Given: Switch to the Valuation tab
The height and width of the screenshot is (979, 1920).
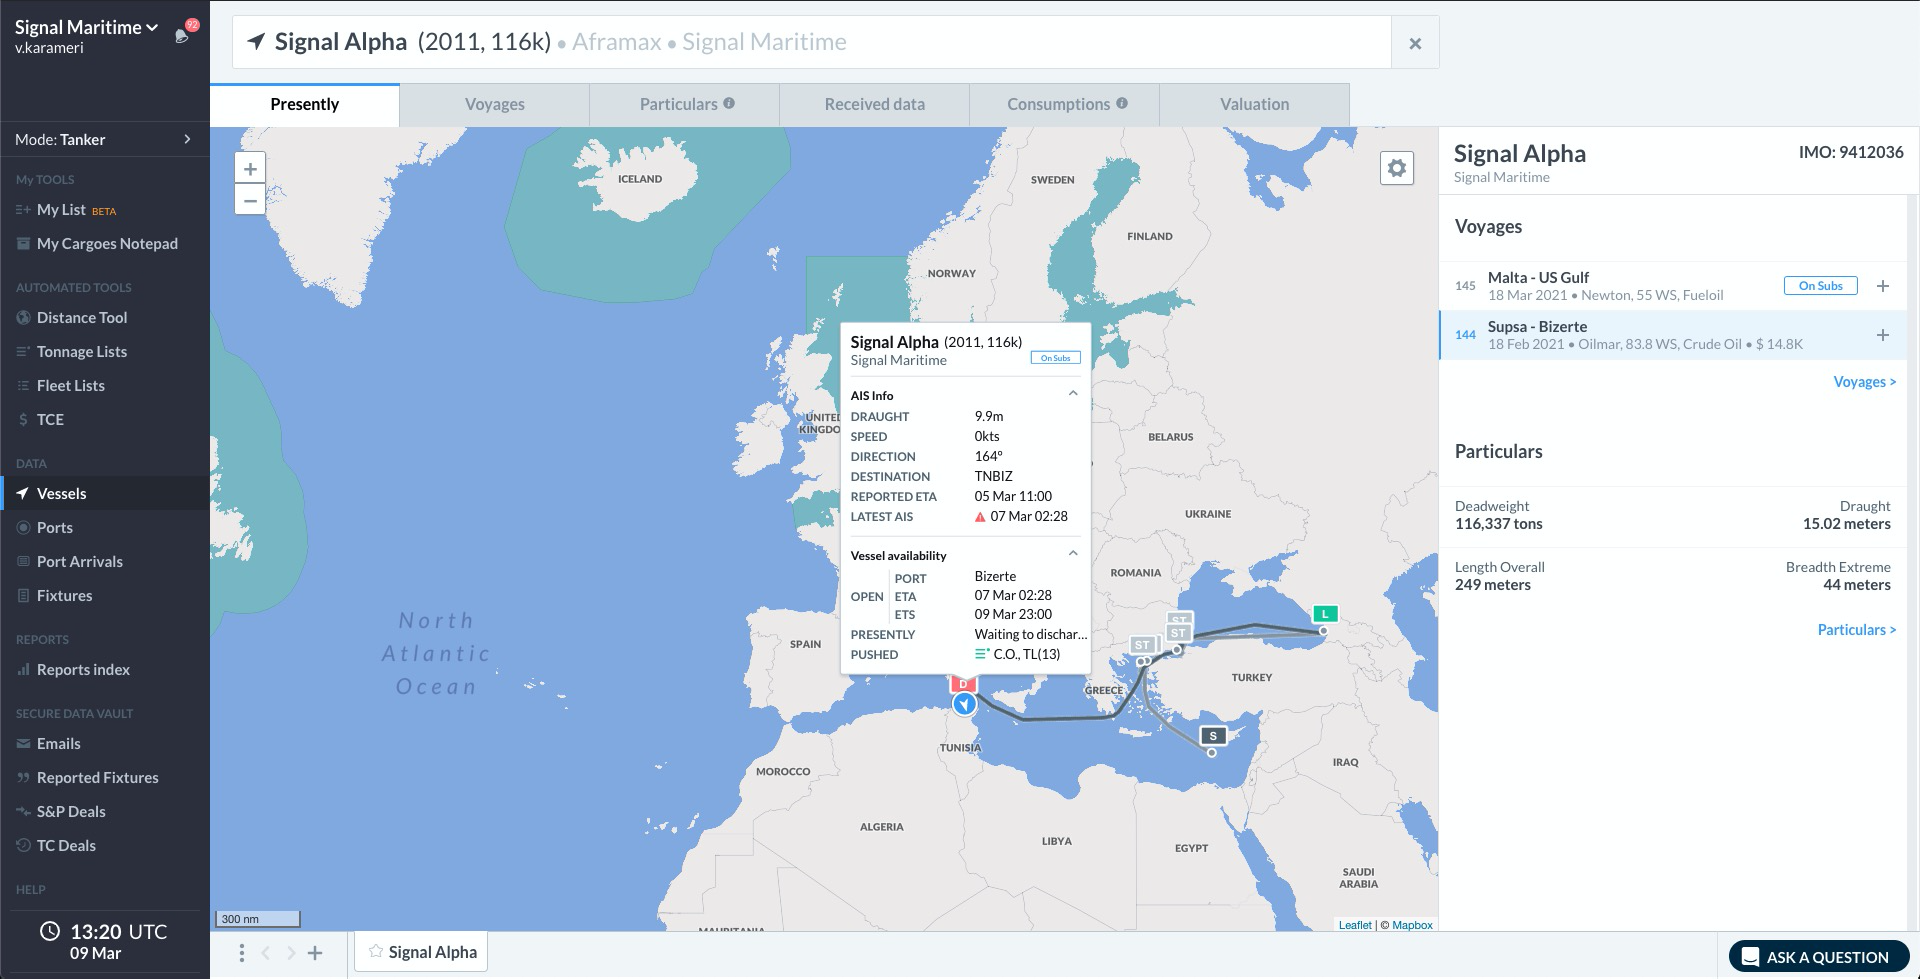Looking at the screenshot, I should [x=1254, y=105].
